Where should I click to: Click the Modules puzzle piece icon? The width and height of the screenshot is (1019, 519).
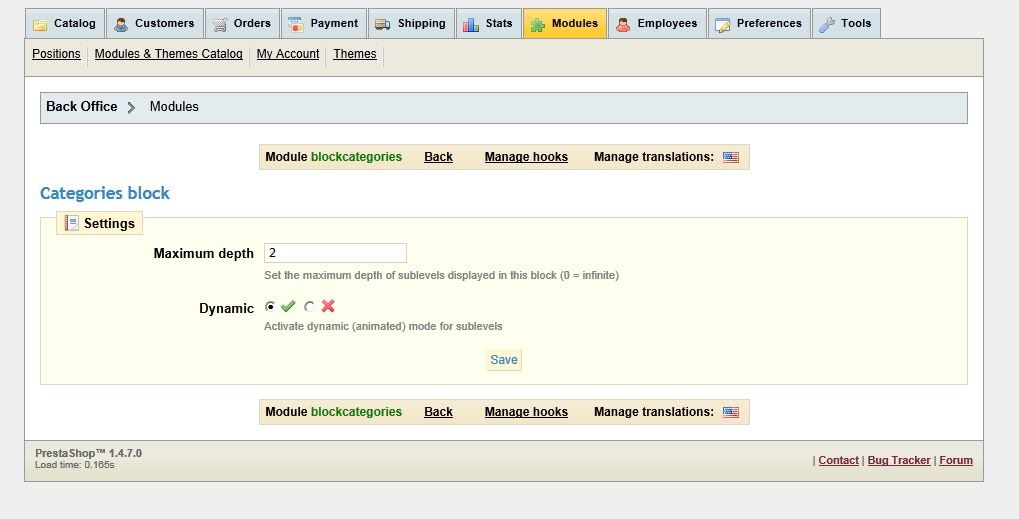[537, 24]
